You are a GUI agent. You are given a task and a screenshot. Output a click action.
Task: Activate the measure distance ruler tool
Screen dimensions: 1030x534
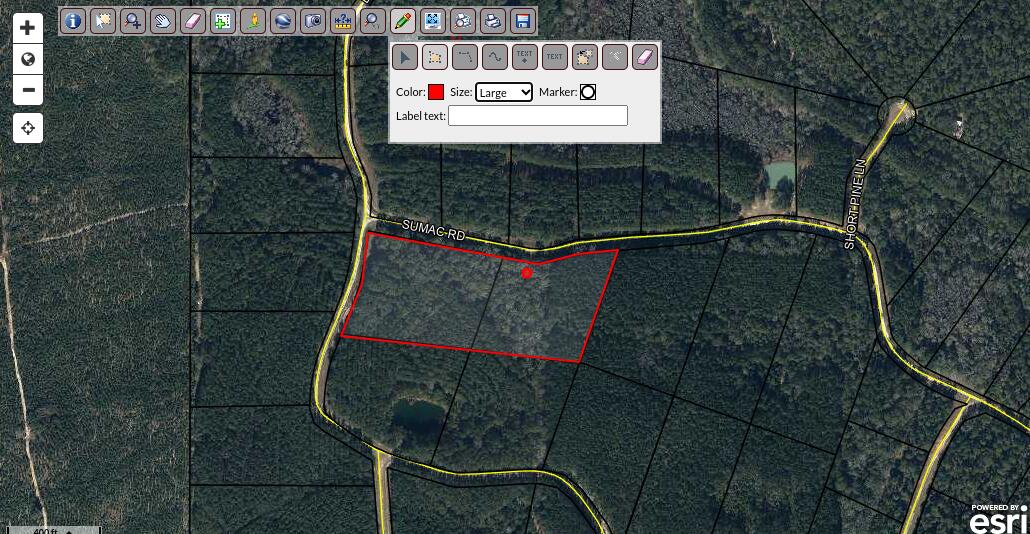click(x=343, y=21)
